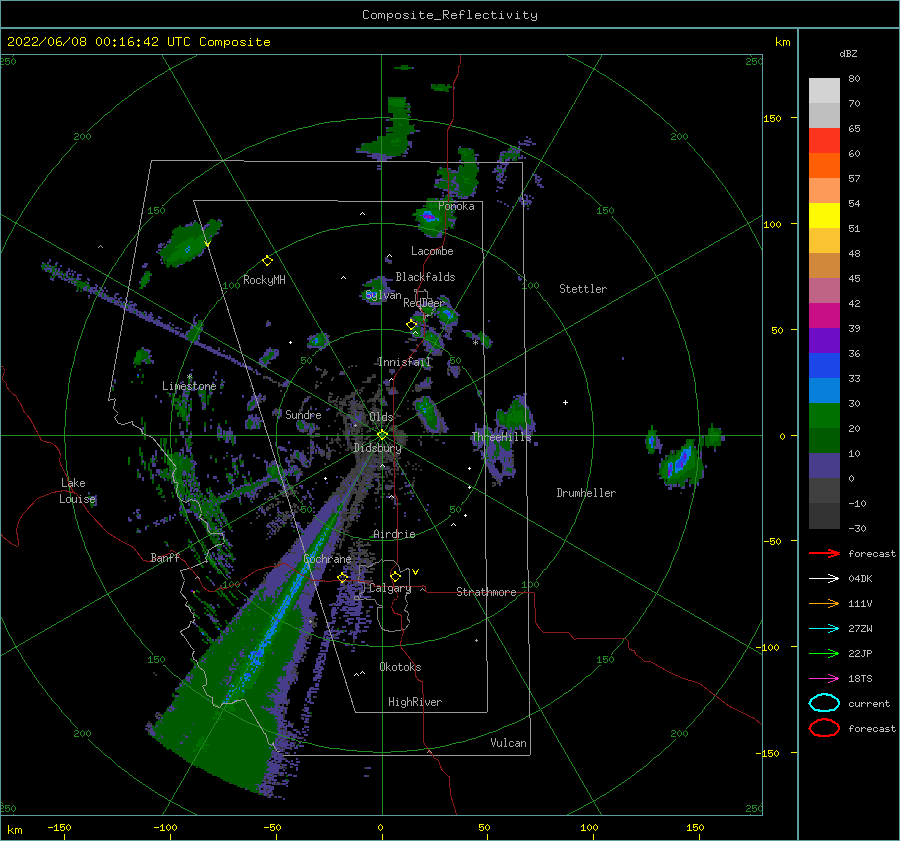The height and width of the screenshot is (841, 900).
Task: Click the red swatch in dBZ legend
Action: click(x=824, y=141)
